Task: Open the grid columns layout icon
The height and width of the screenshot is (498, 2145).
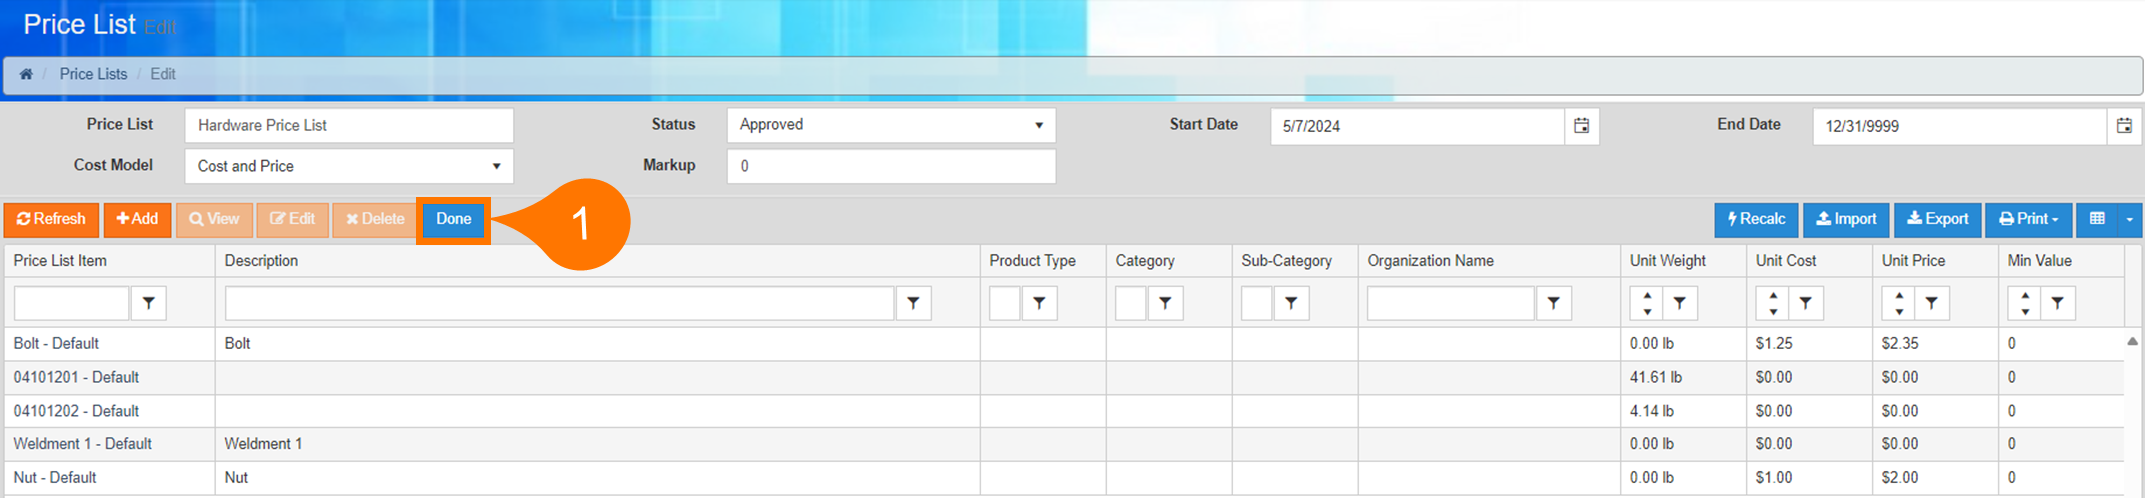Action: [x=2097, y=219]
